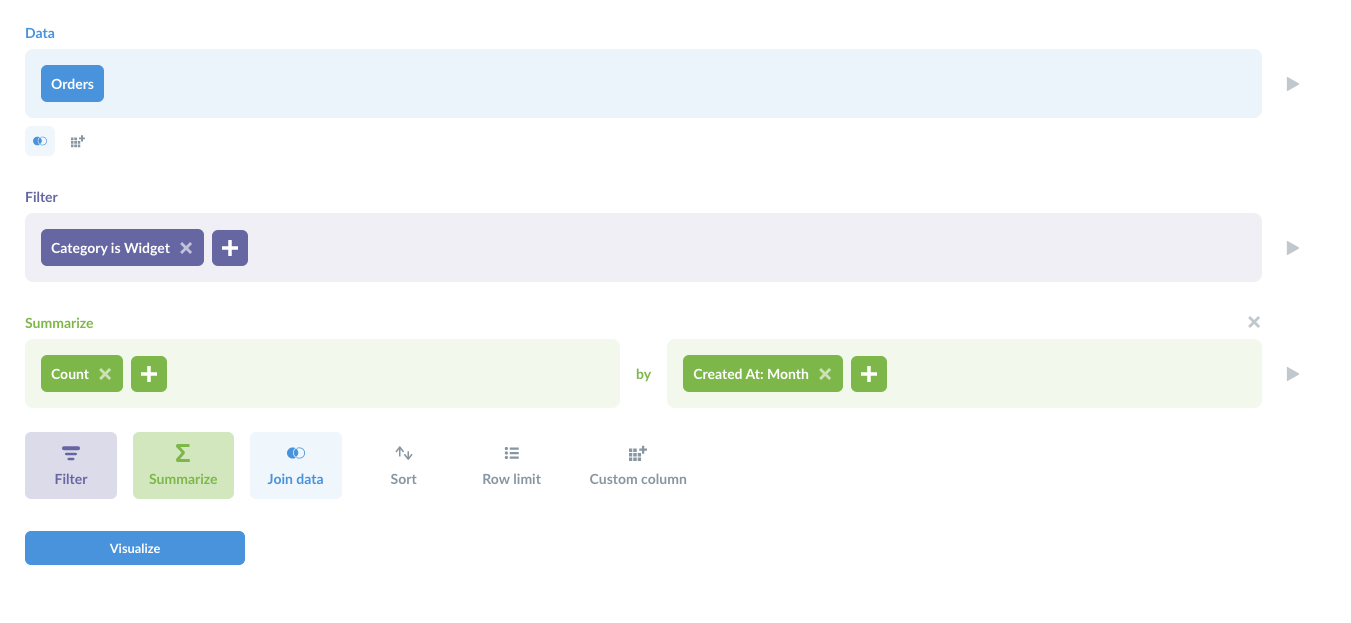
Task: Select the Filter step icon in the toolbar
Action: pyautogui.click(x=70, y=464)
